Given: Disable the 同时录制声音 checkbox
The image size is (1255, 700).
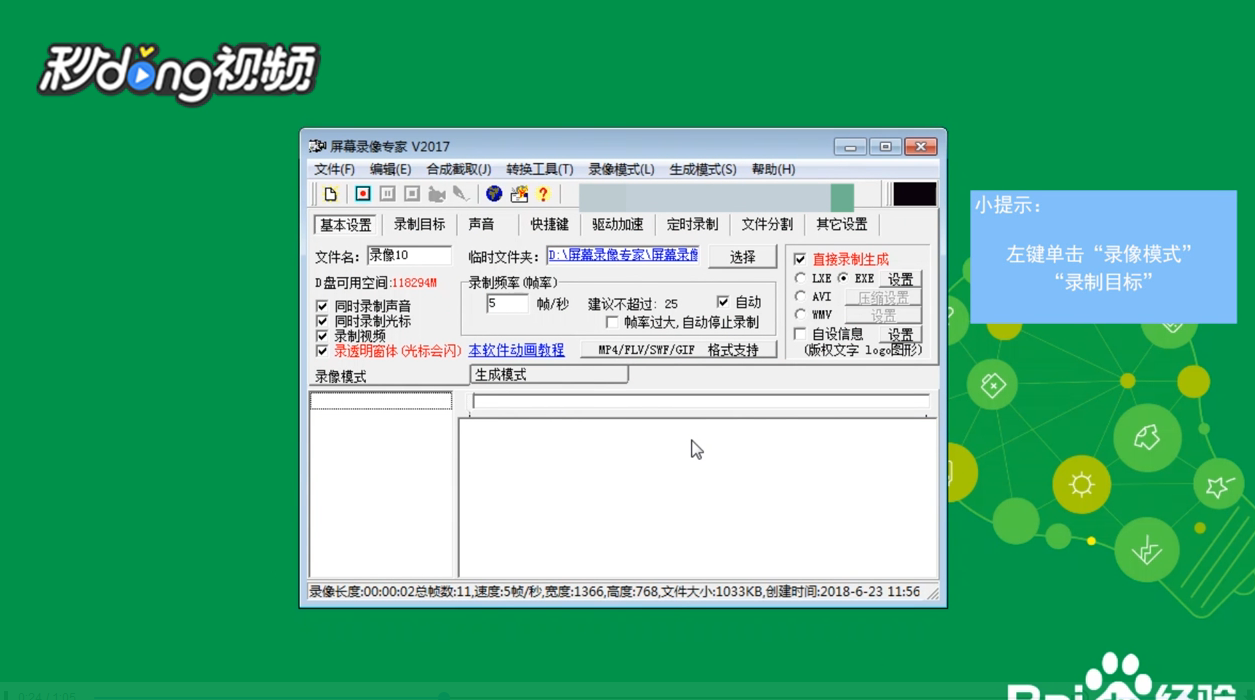Looking at the screenshot, I should pyautogui.click(x=320, y=308).
